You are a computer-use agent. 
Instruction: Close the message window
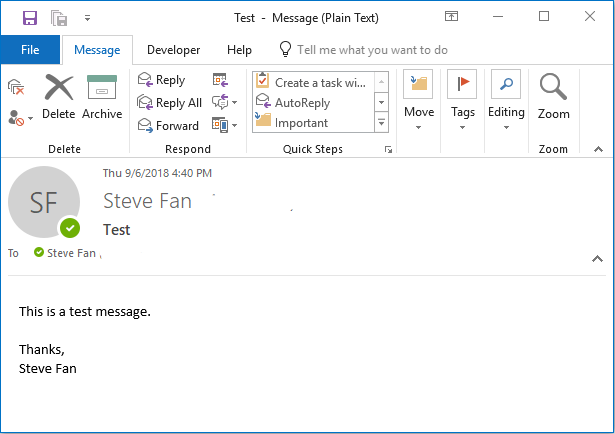coord(590,16)
